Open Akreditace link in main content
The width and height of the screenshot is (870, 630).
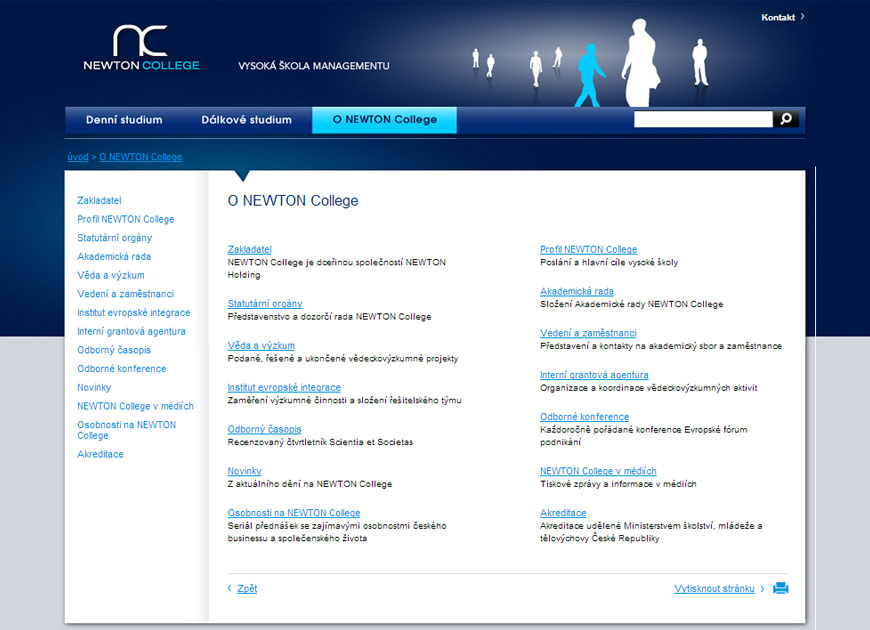pos(563,513)
